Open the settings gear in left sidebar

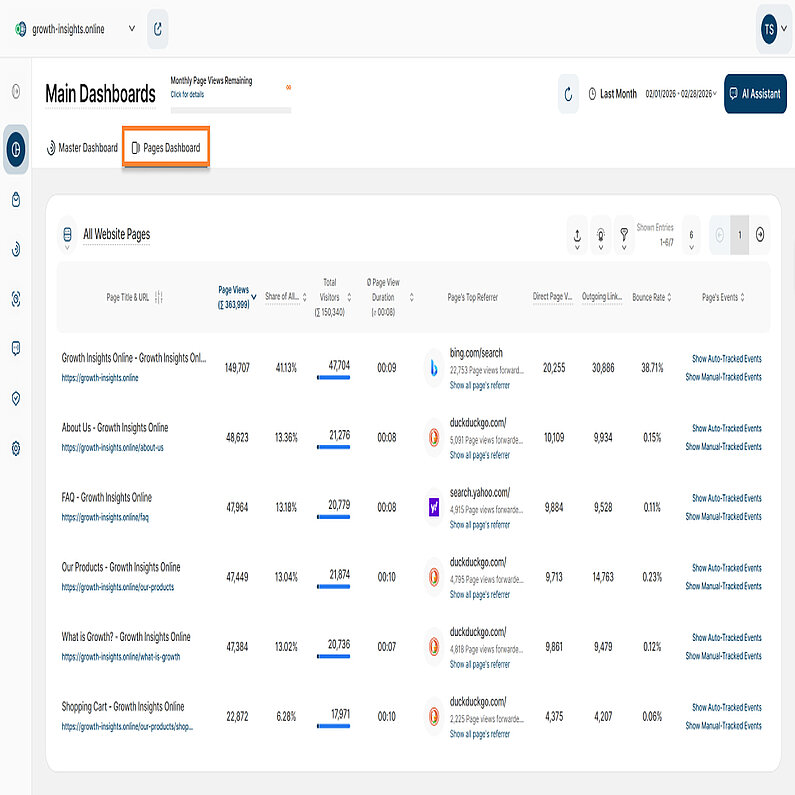[x=16, y=447]
